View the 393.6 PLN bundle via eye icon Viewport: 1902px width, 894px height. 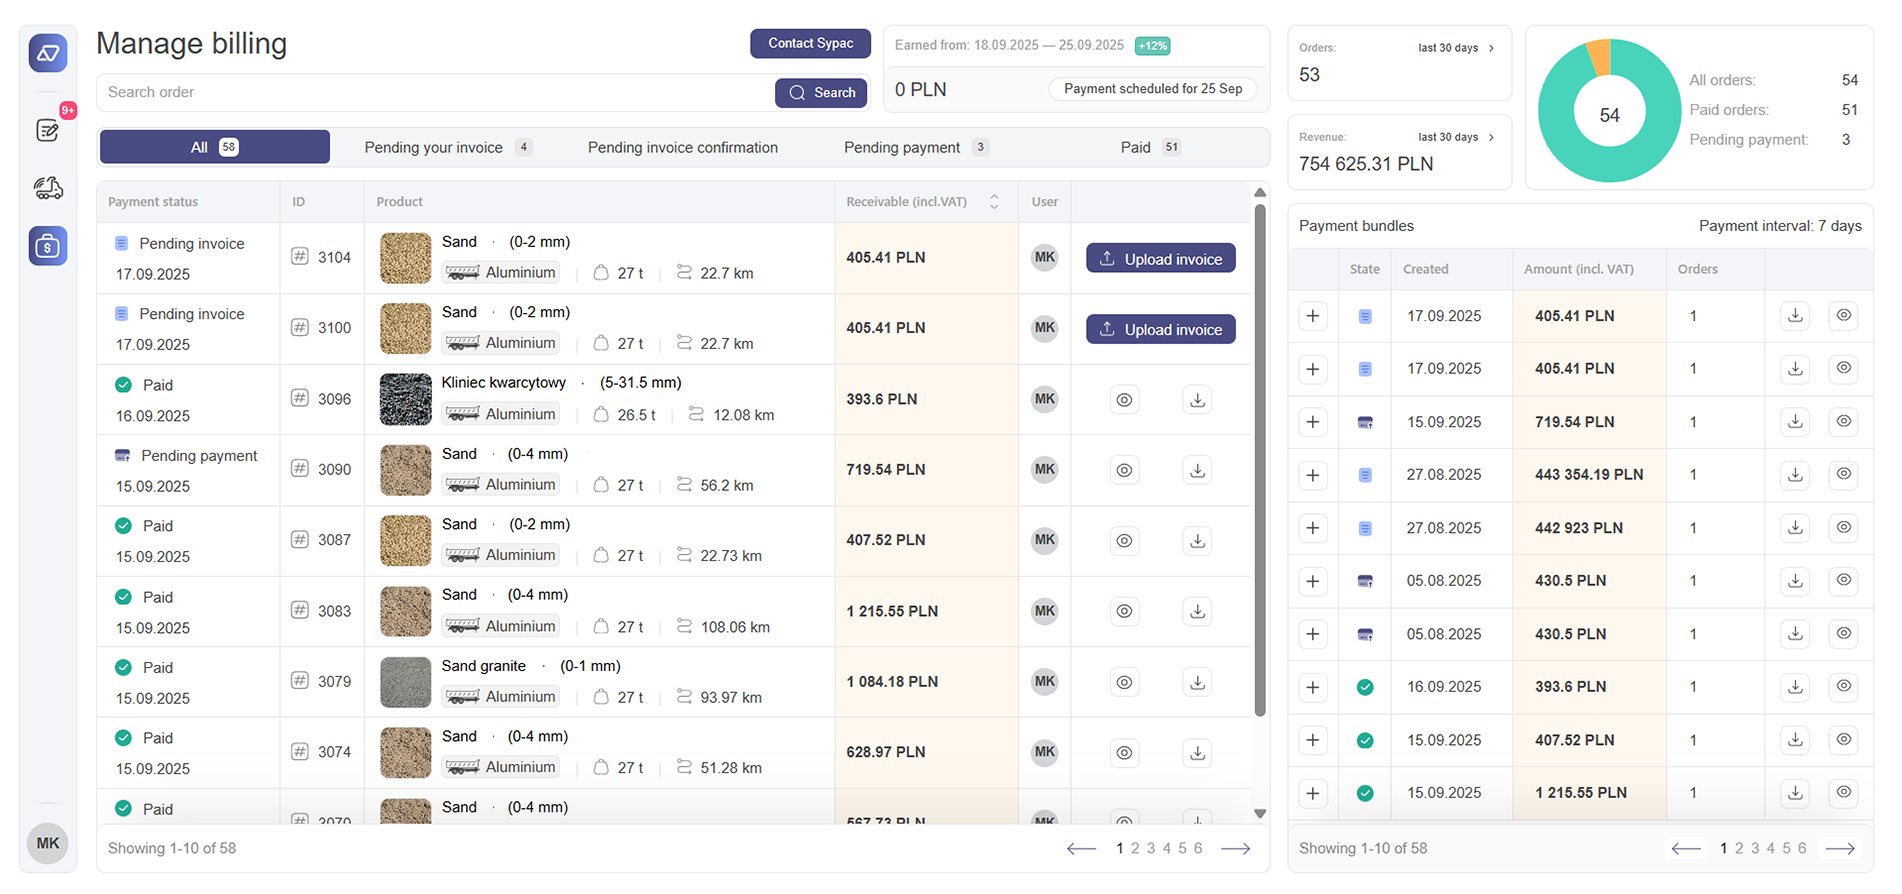point(1843,687)
